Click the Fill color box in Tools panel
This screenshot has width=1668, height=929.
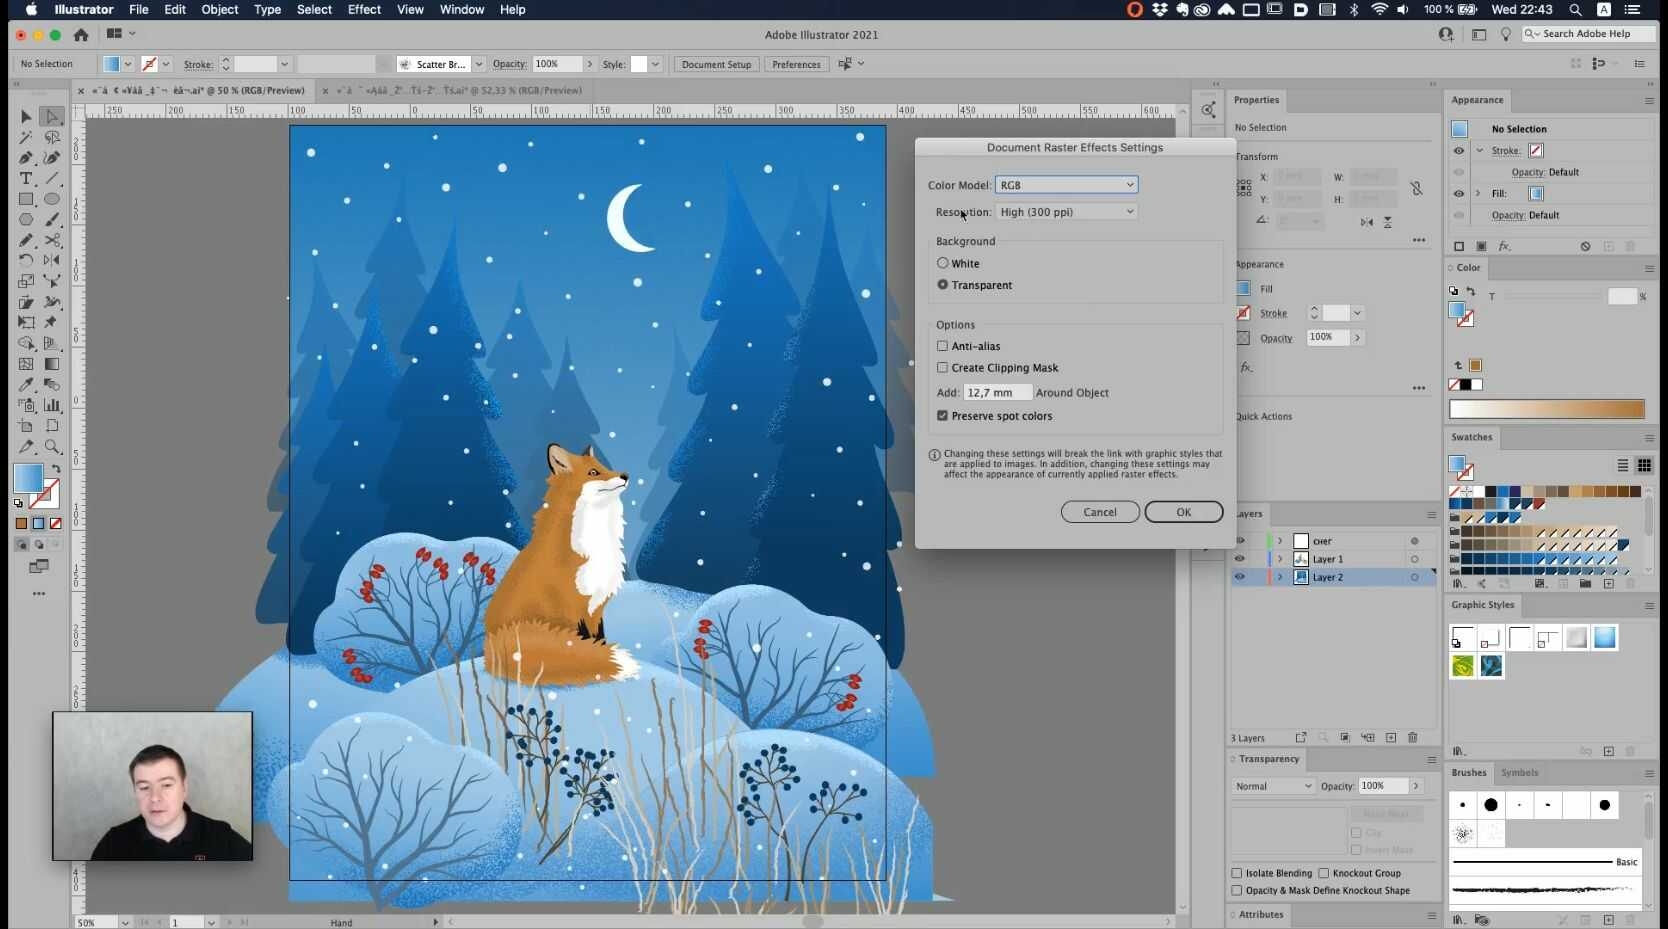(x=28, y=478)
